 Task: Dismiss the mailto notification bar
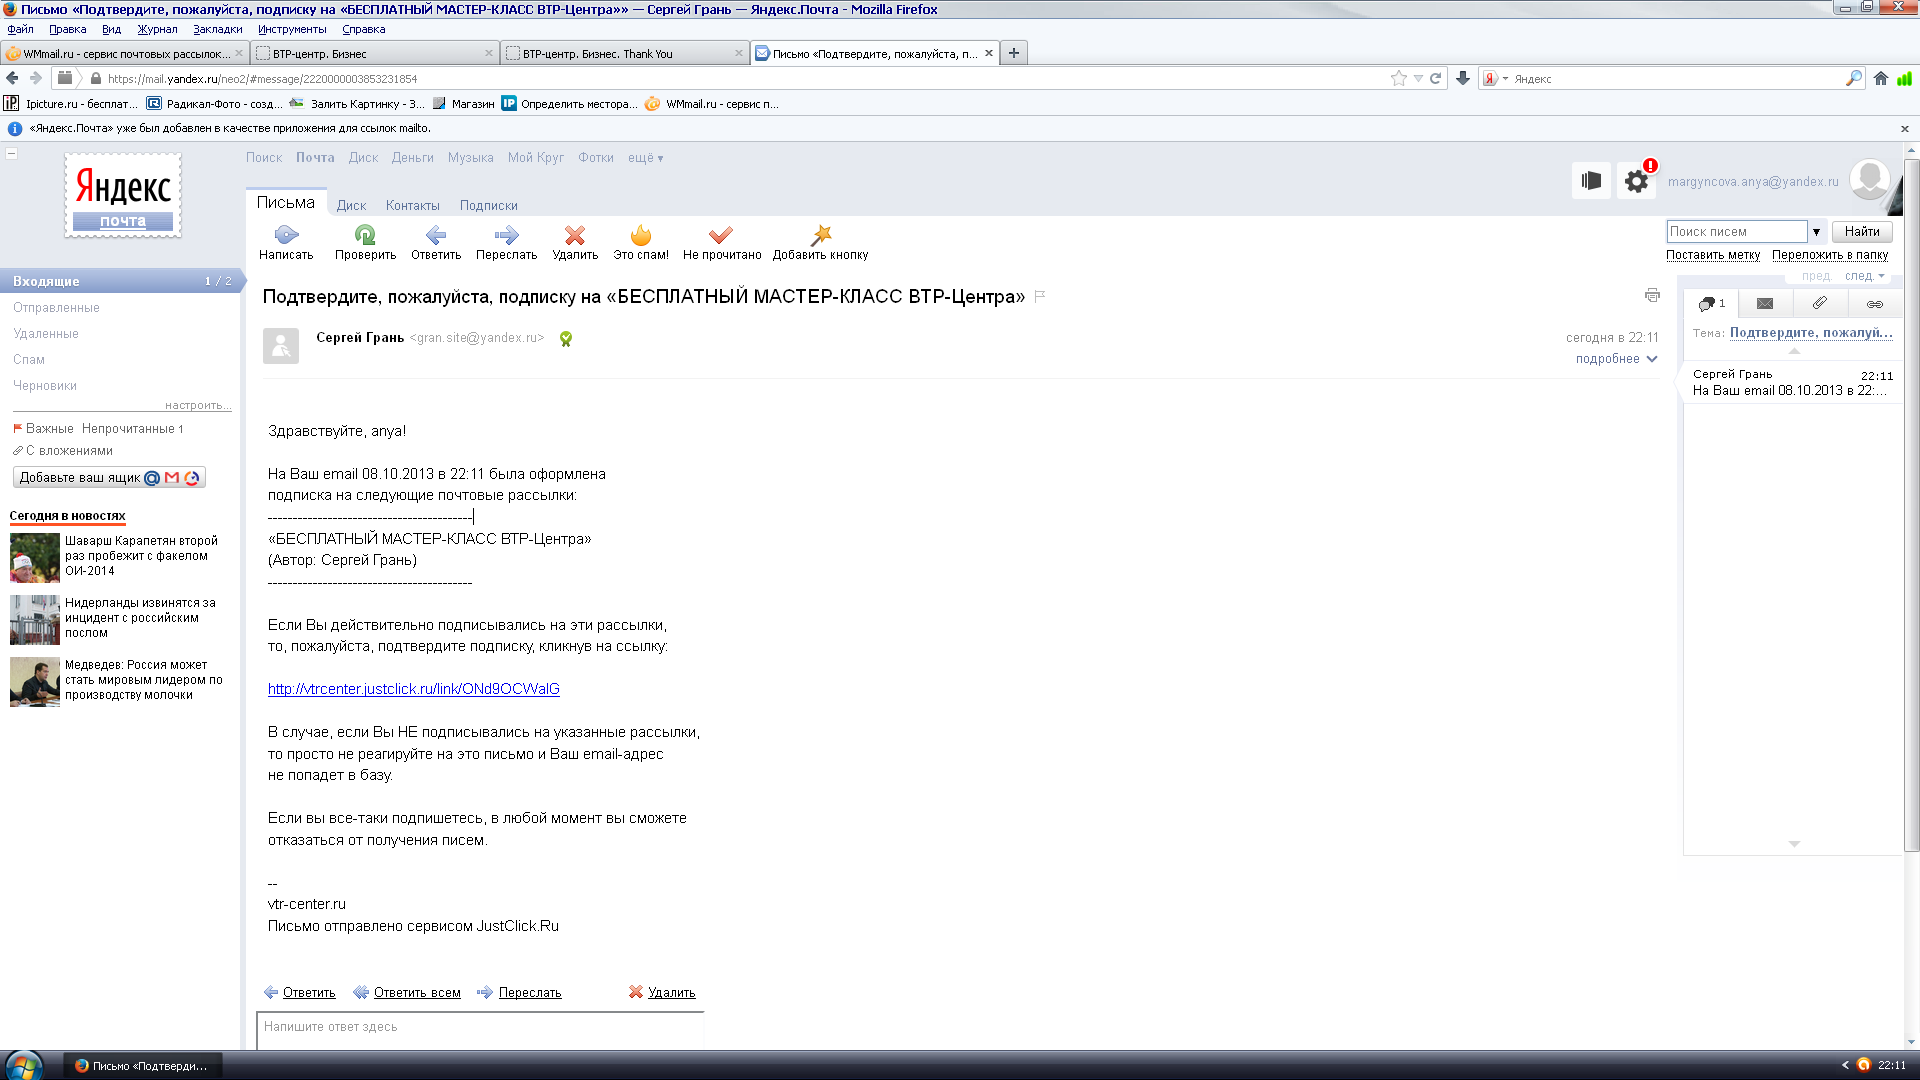click(x=1905, y=128)
